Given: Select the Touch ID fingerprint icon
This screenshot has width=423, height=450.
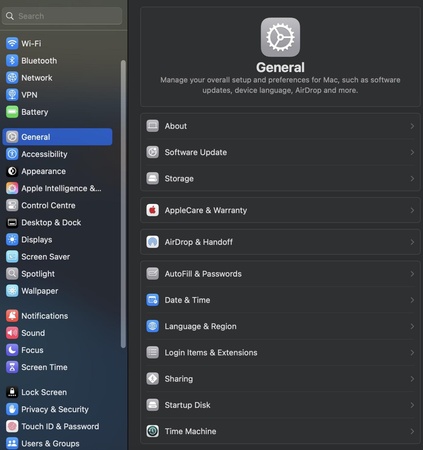Looking at the screenshot, I should tap(12, 426).
